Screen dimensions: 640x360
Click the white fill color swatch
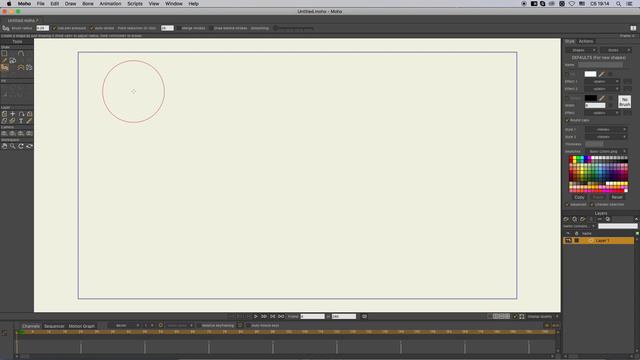(x=590, y=74)
